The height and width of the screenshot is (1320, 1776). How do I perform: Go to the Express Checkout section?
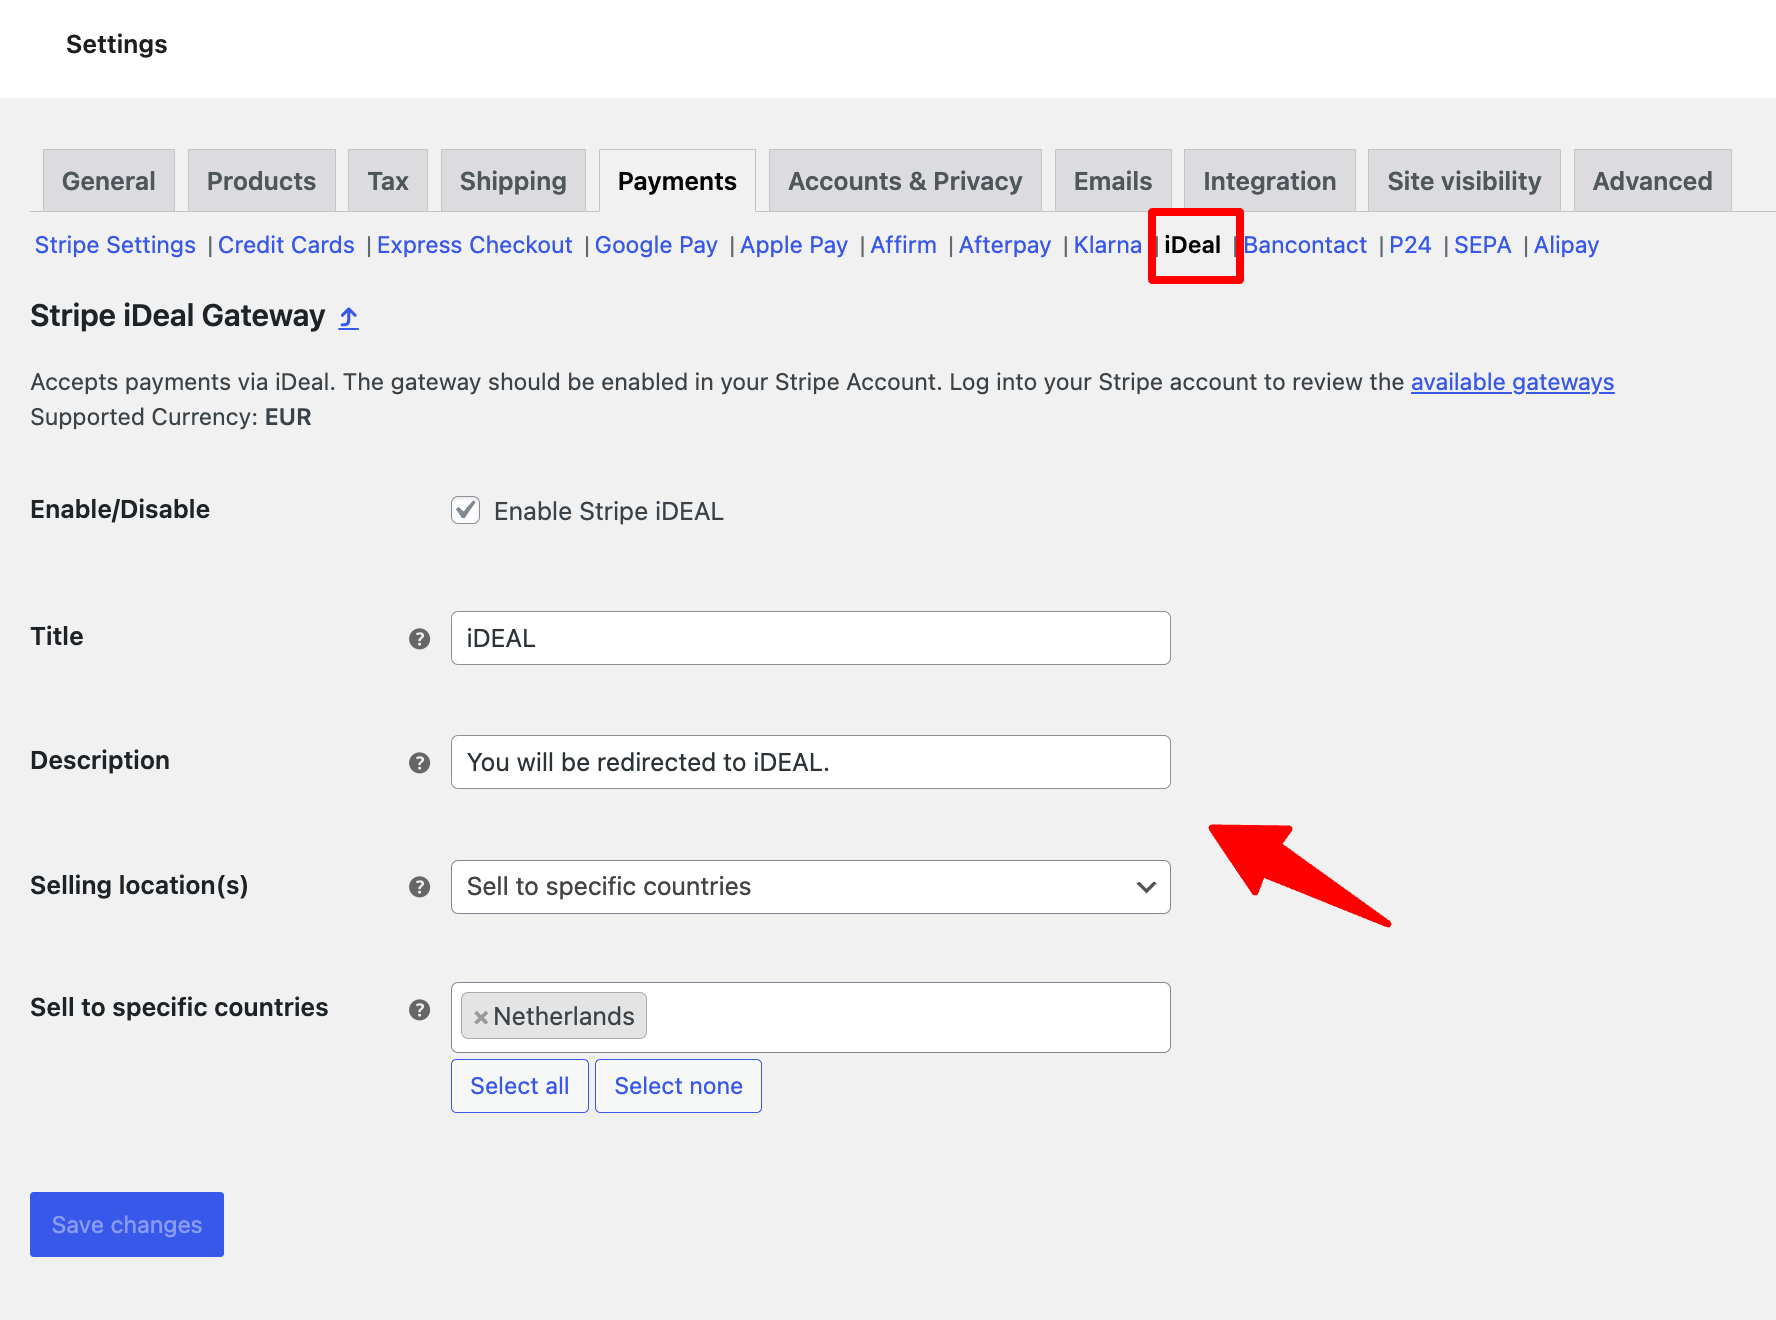(474, 245)
